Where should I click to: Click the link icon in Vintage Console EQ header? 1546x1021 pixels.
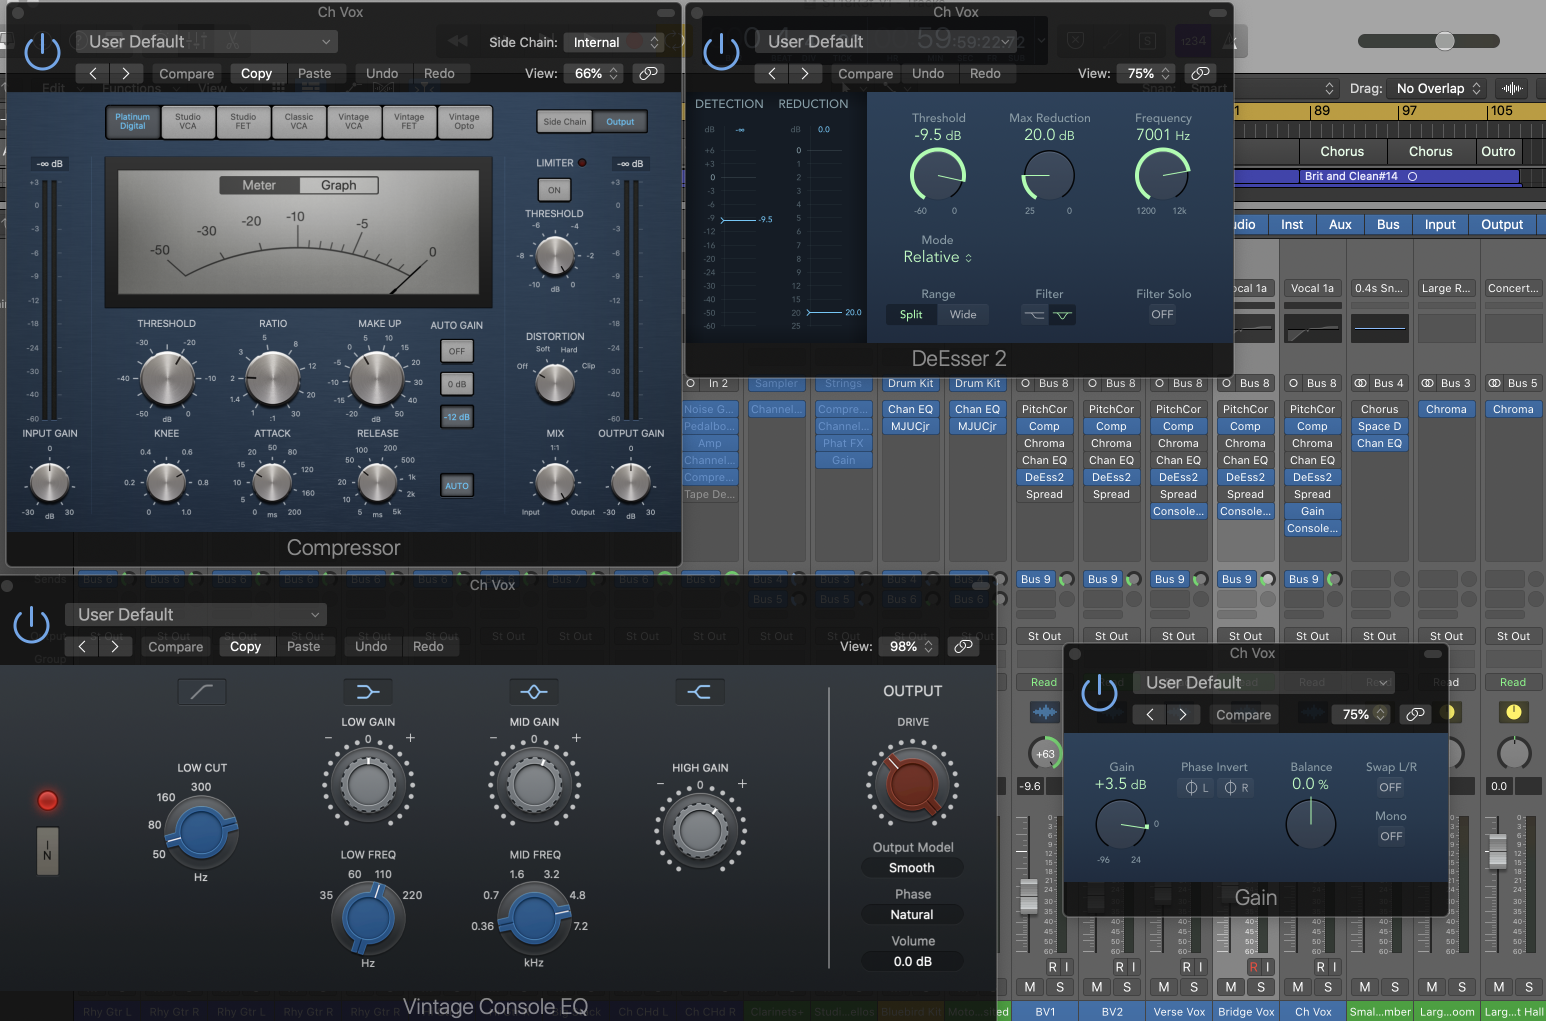point(963,646)
